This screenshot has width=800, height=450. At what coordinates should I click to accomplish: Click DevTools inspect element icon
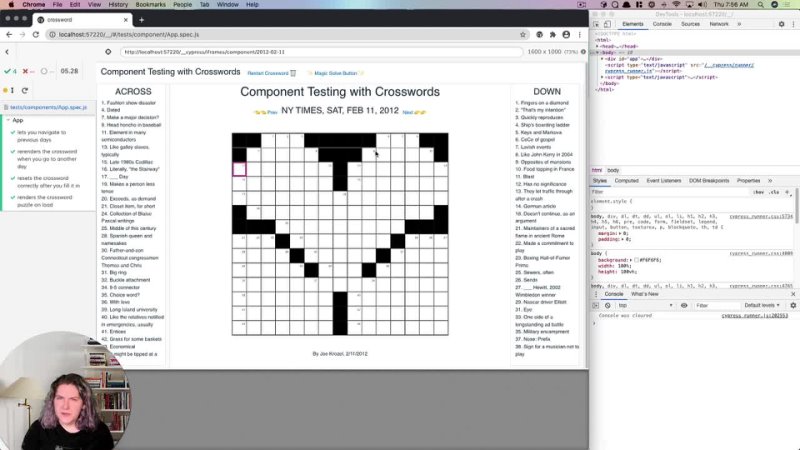click(596, 24)
